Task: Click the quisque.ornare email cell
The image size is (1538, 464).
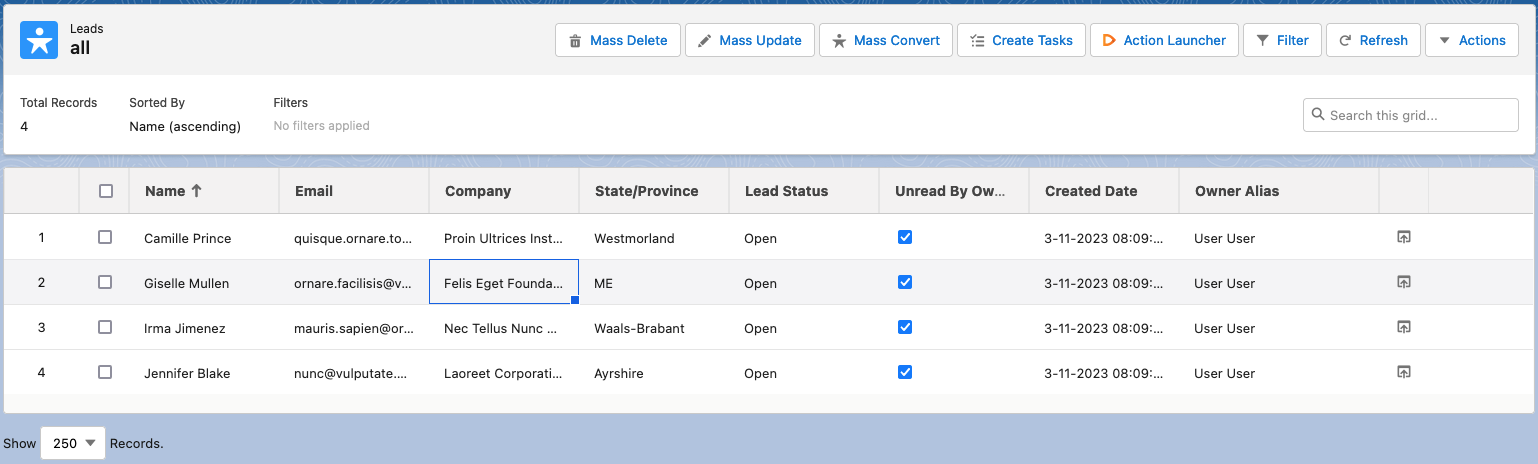Action: pos(354,238)
